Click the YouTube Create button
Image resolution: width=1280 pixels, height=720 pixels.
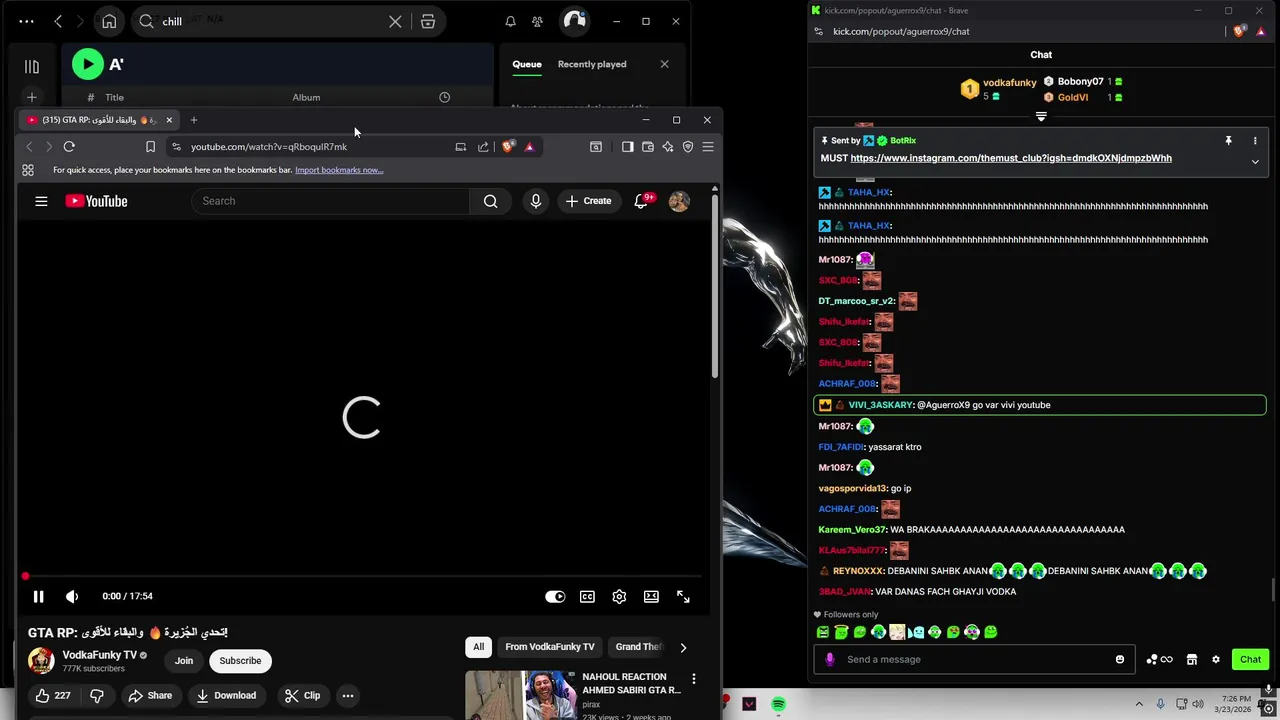pos(588,201)
